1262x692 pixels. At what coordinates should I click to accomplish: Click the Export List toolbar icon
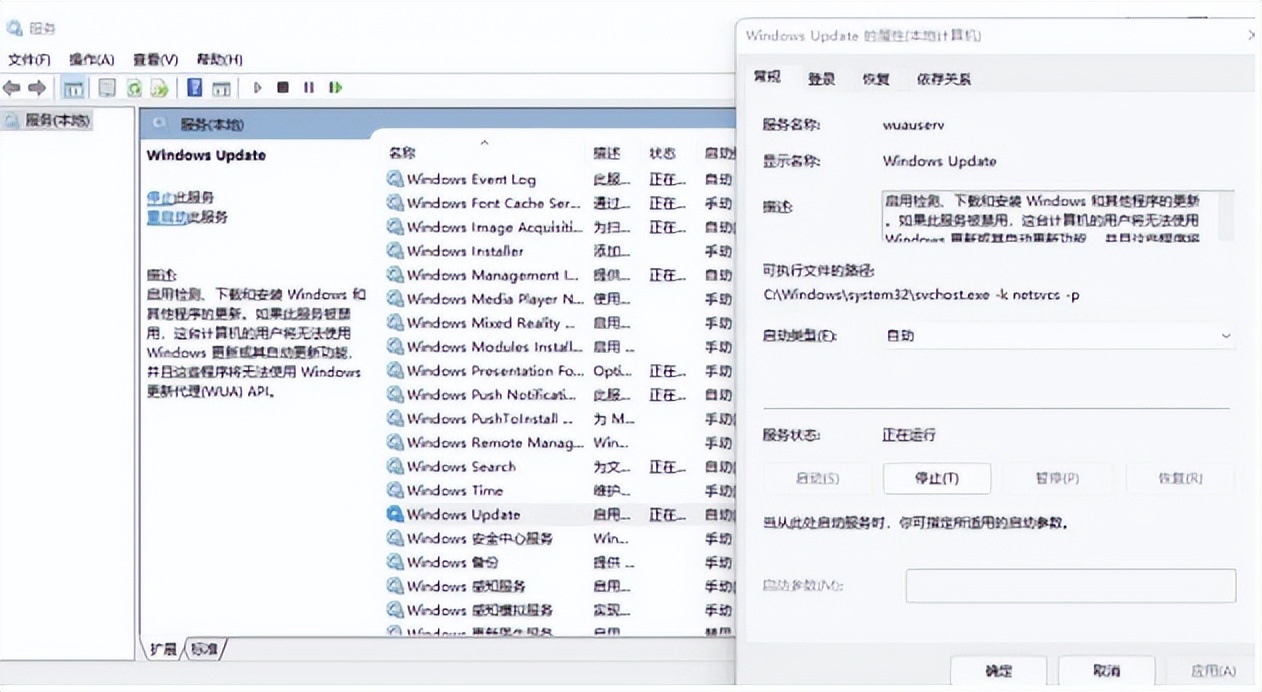(x=159, y=88)
